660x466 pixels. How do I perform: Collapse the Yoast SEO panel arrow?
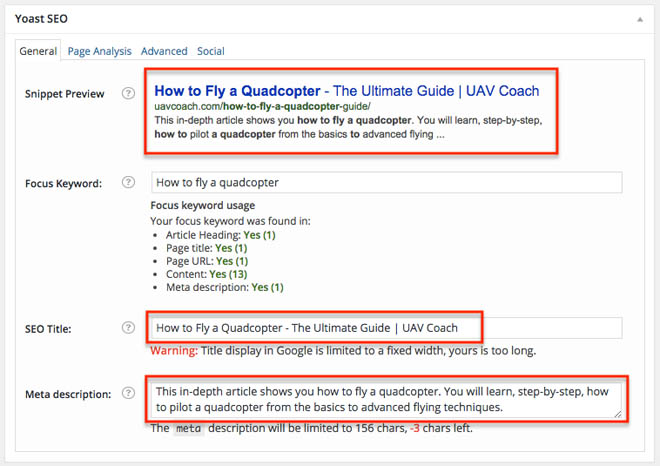[640, 19]
